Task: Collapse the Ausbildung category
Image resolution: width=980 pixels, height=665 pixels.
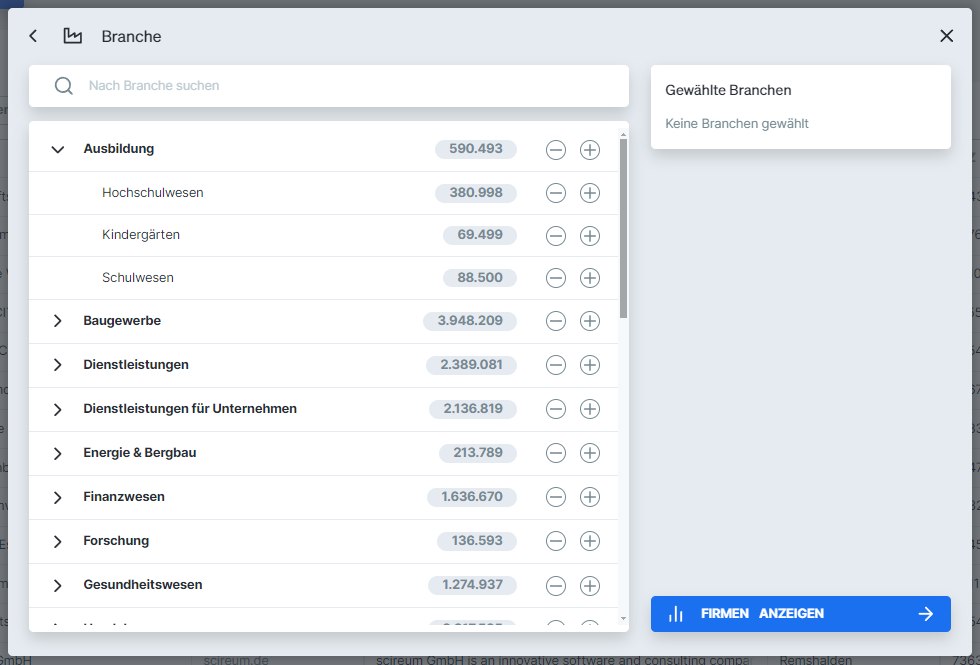Action: click(58, 149)
